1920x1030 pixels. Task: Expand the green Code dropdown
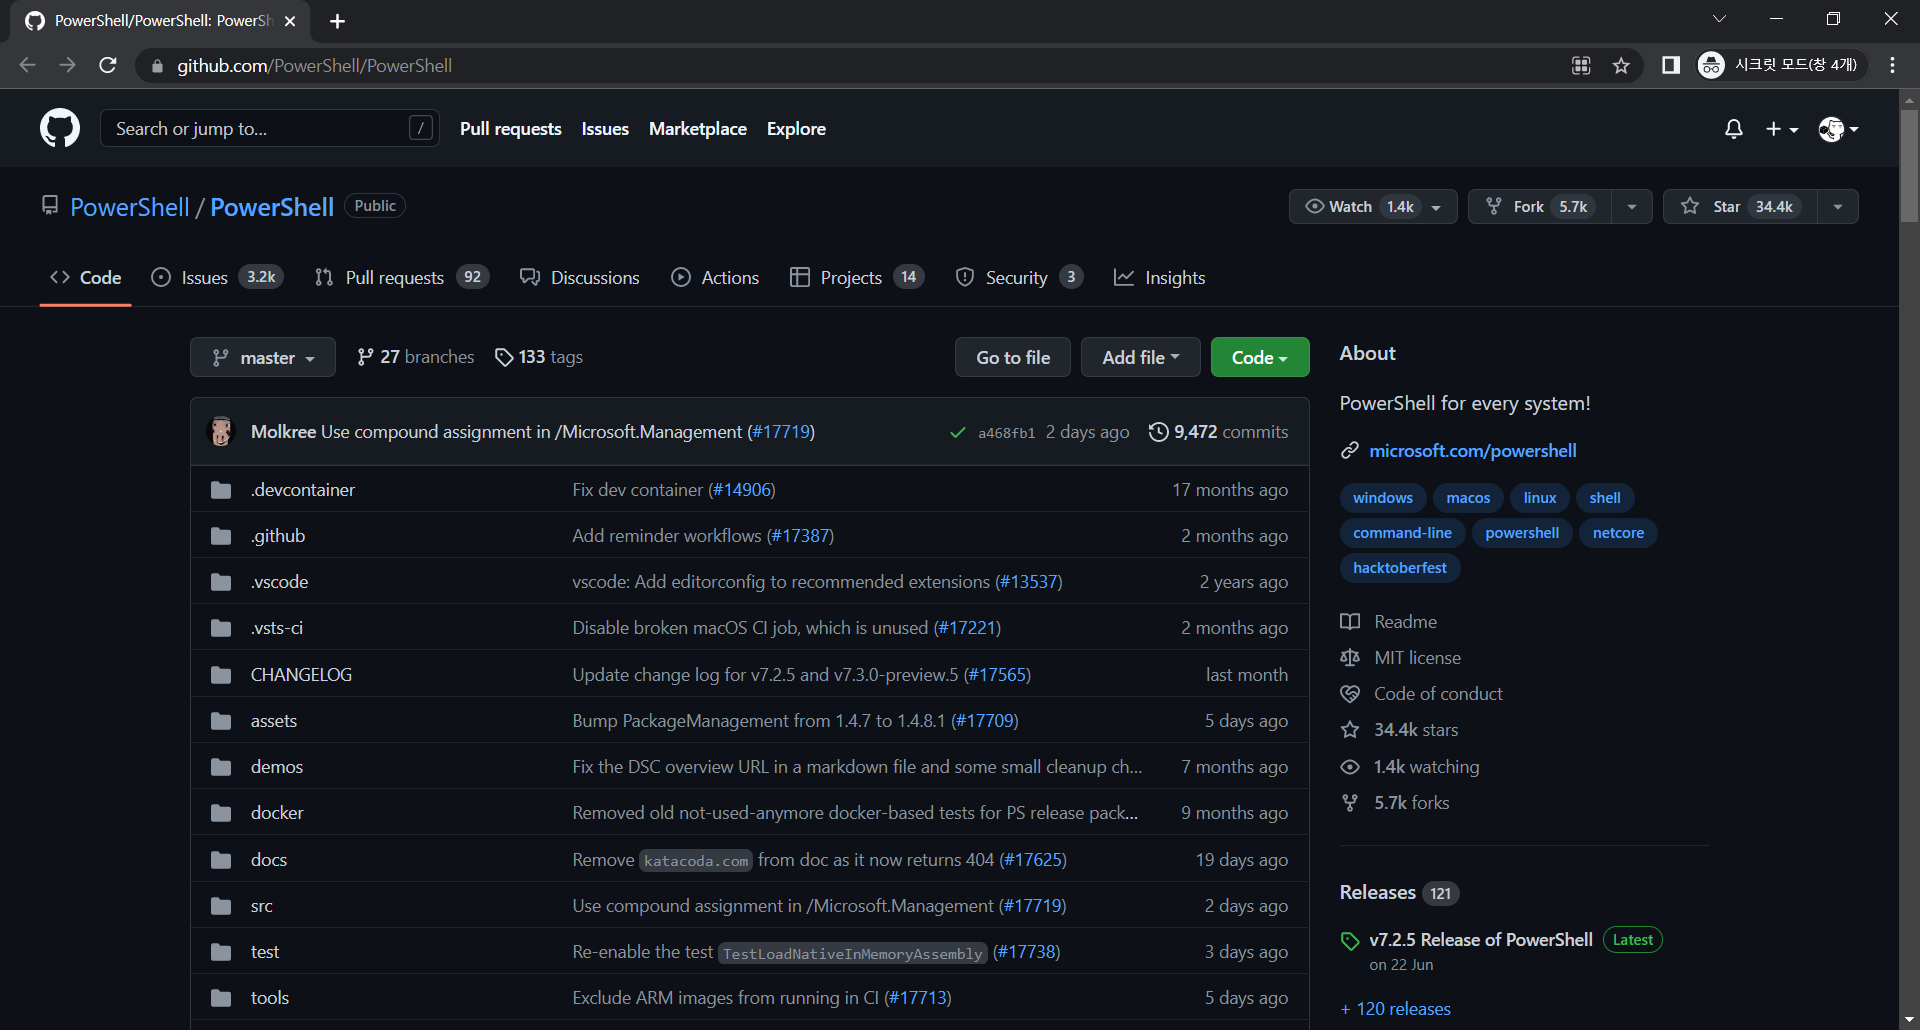tap(1260, 357)
